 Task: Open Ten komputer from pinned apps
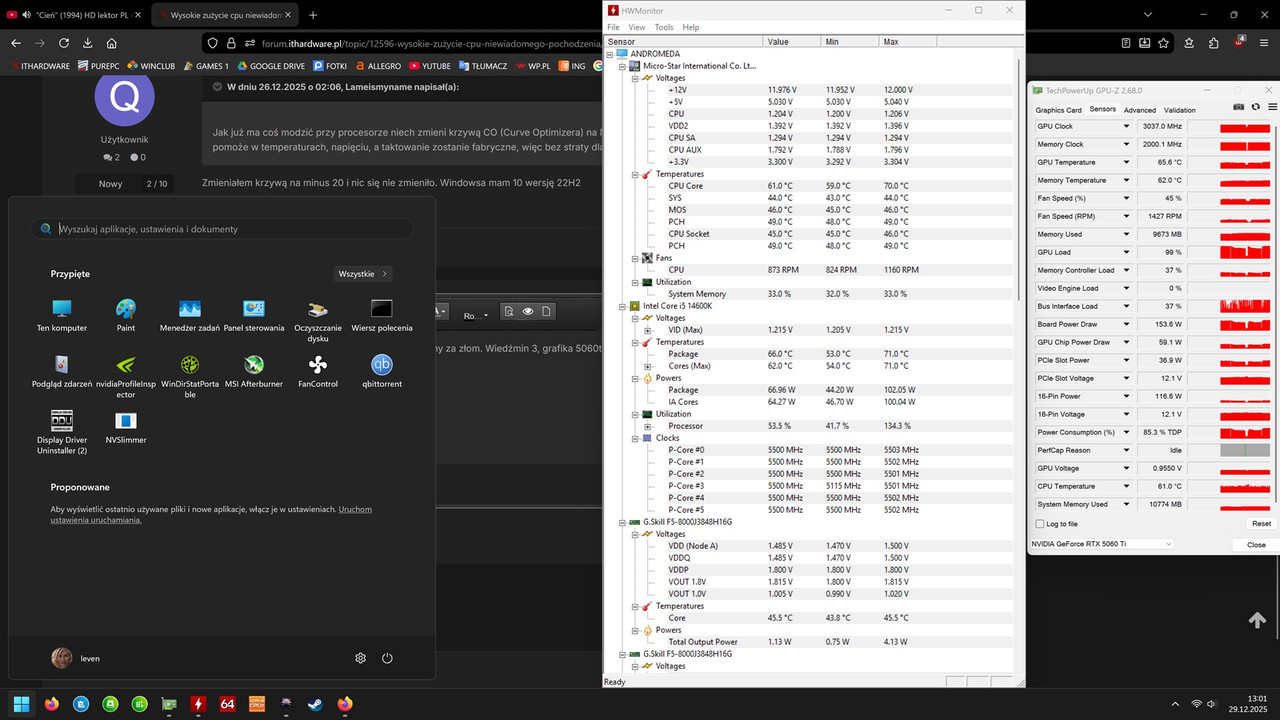click(62, 316)
